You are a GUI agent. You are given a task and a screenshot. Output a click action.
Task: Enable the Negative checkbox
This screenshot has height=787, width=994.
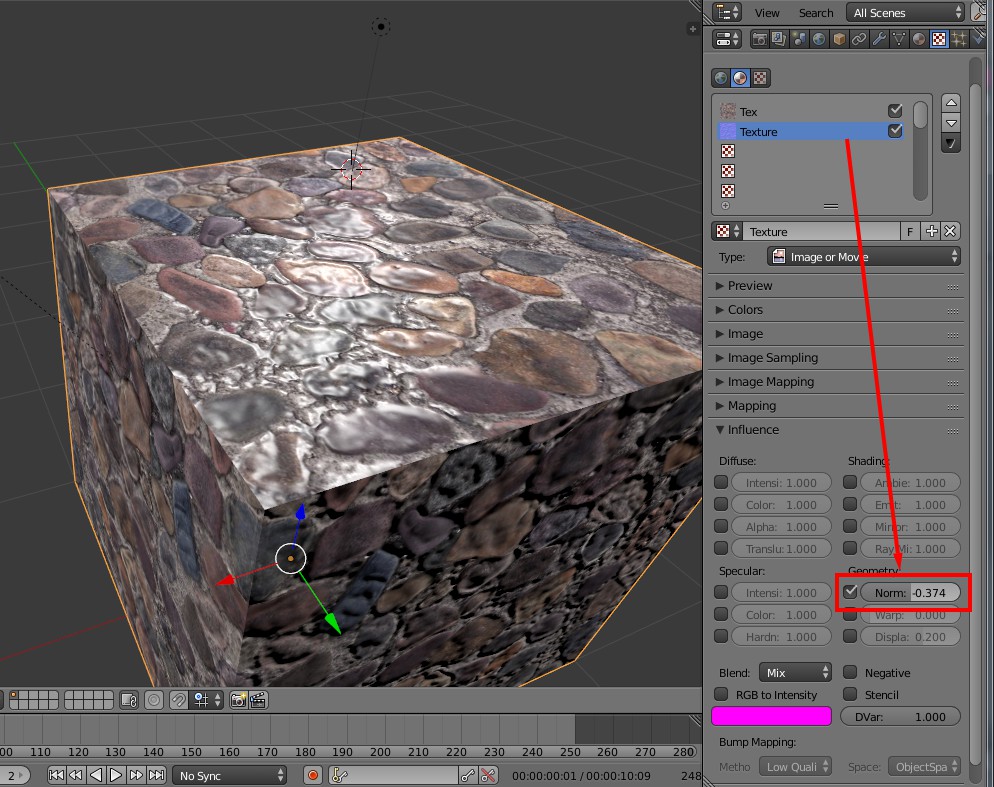pyautogui.click(x=850, y=673)
